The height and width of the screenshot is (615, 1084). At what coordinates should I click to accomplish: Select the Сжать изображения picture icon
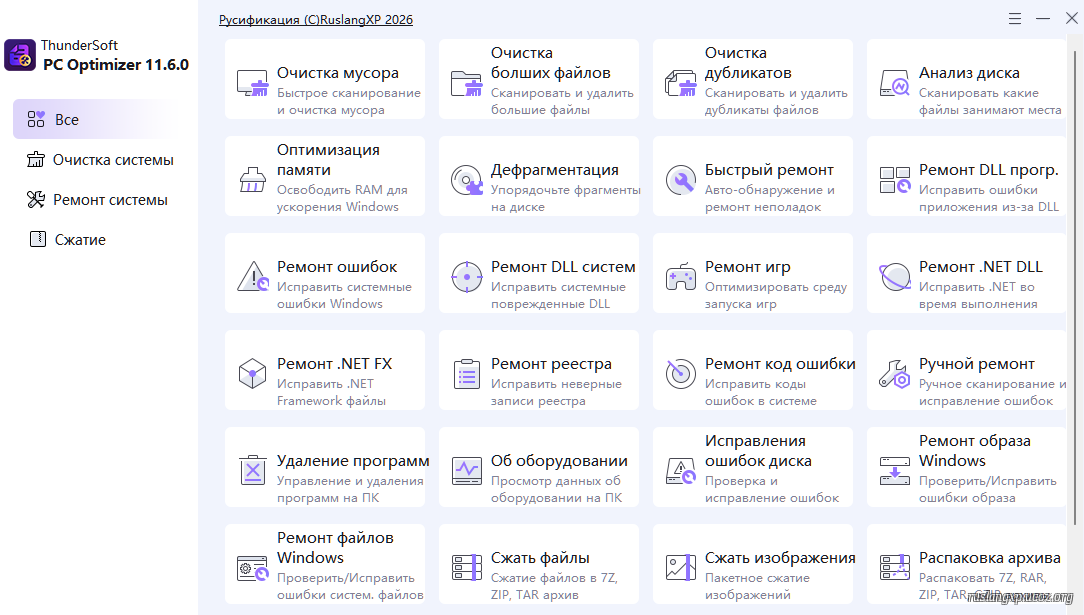point(680,567)
